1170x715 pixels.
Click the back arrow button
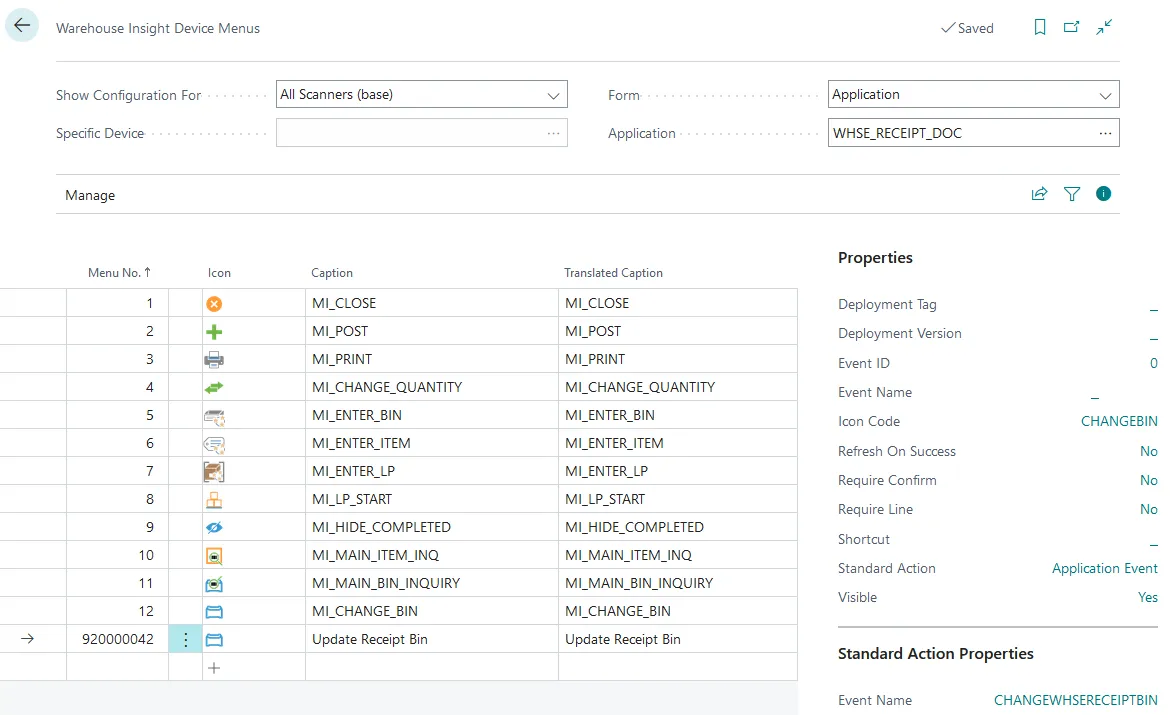(x=22, y=27)
